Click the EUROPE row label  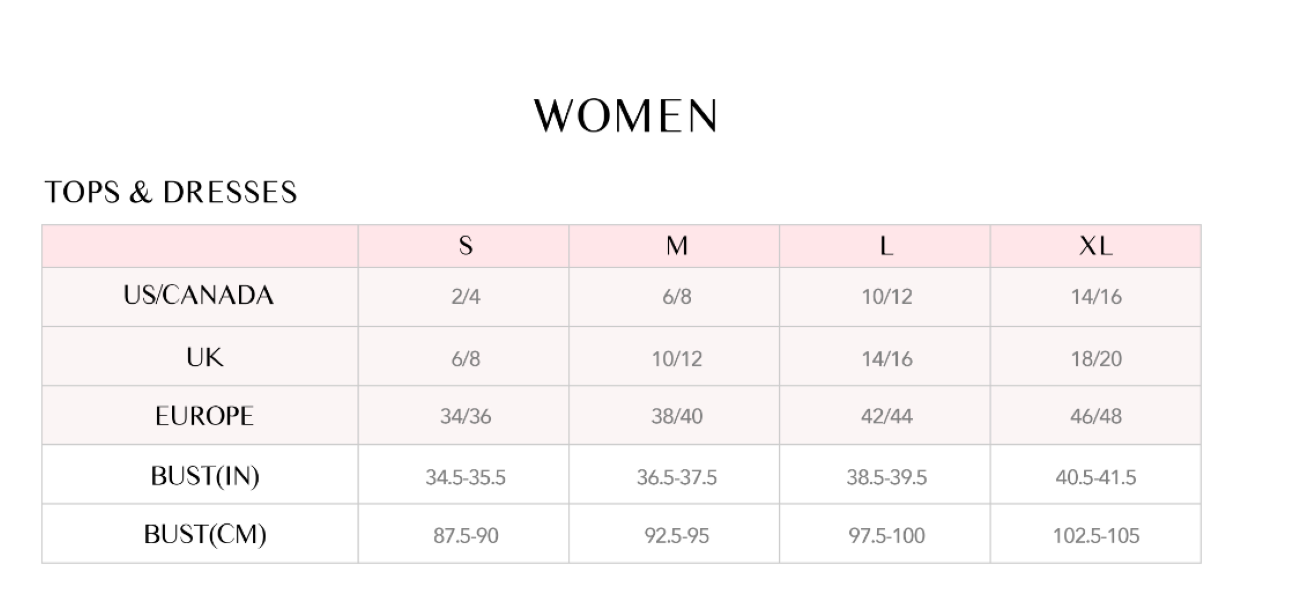204,416
